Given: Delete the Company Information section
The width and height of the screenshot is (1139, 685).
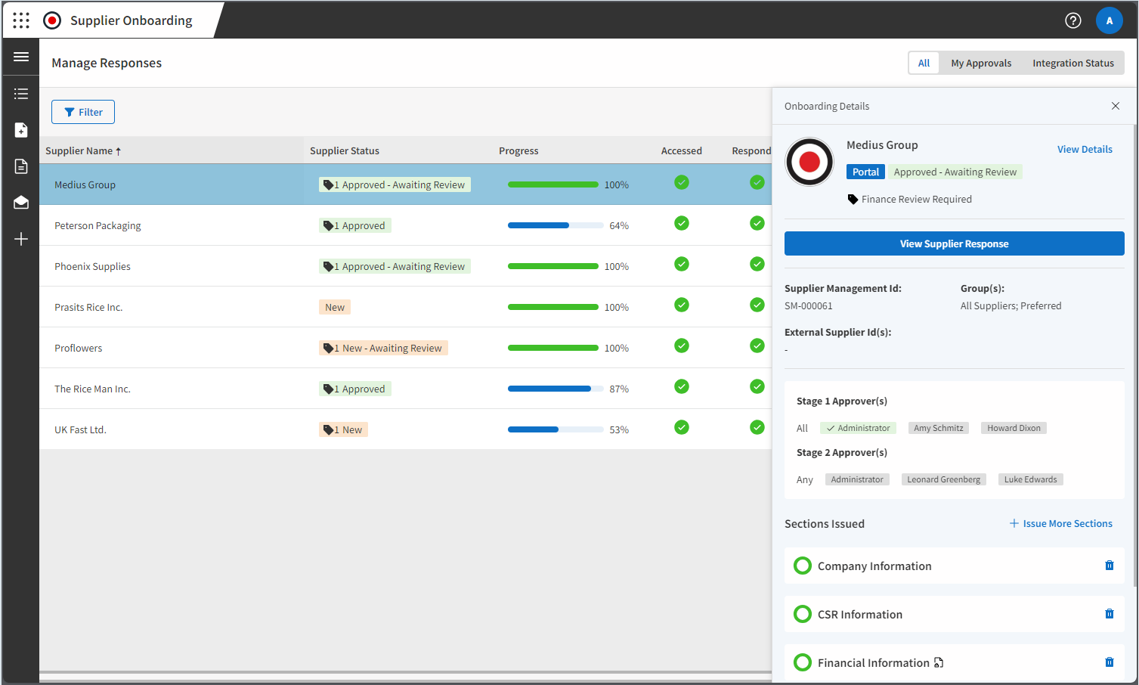Looking at the screenshot, I should 1109,566.
